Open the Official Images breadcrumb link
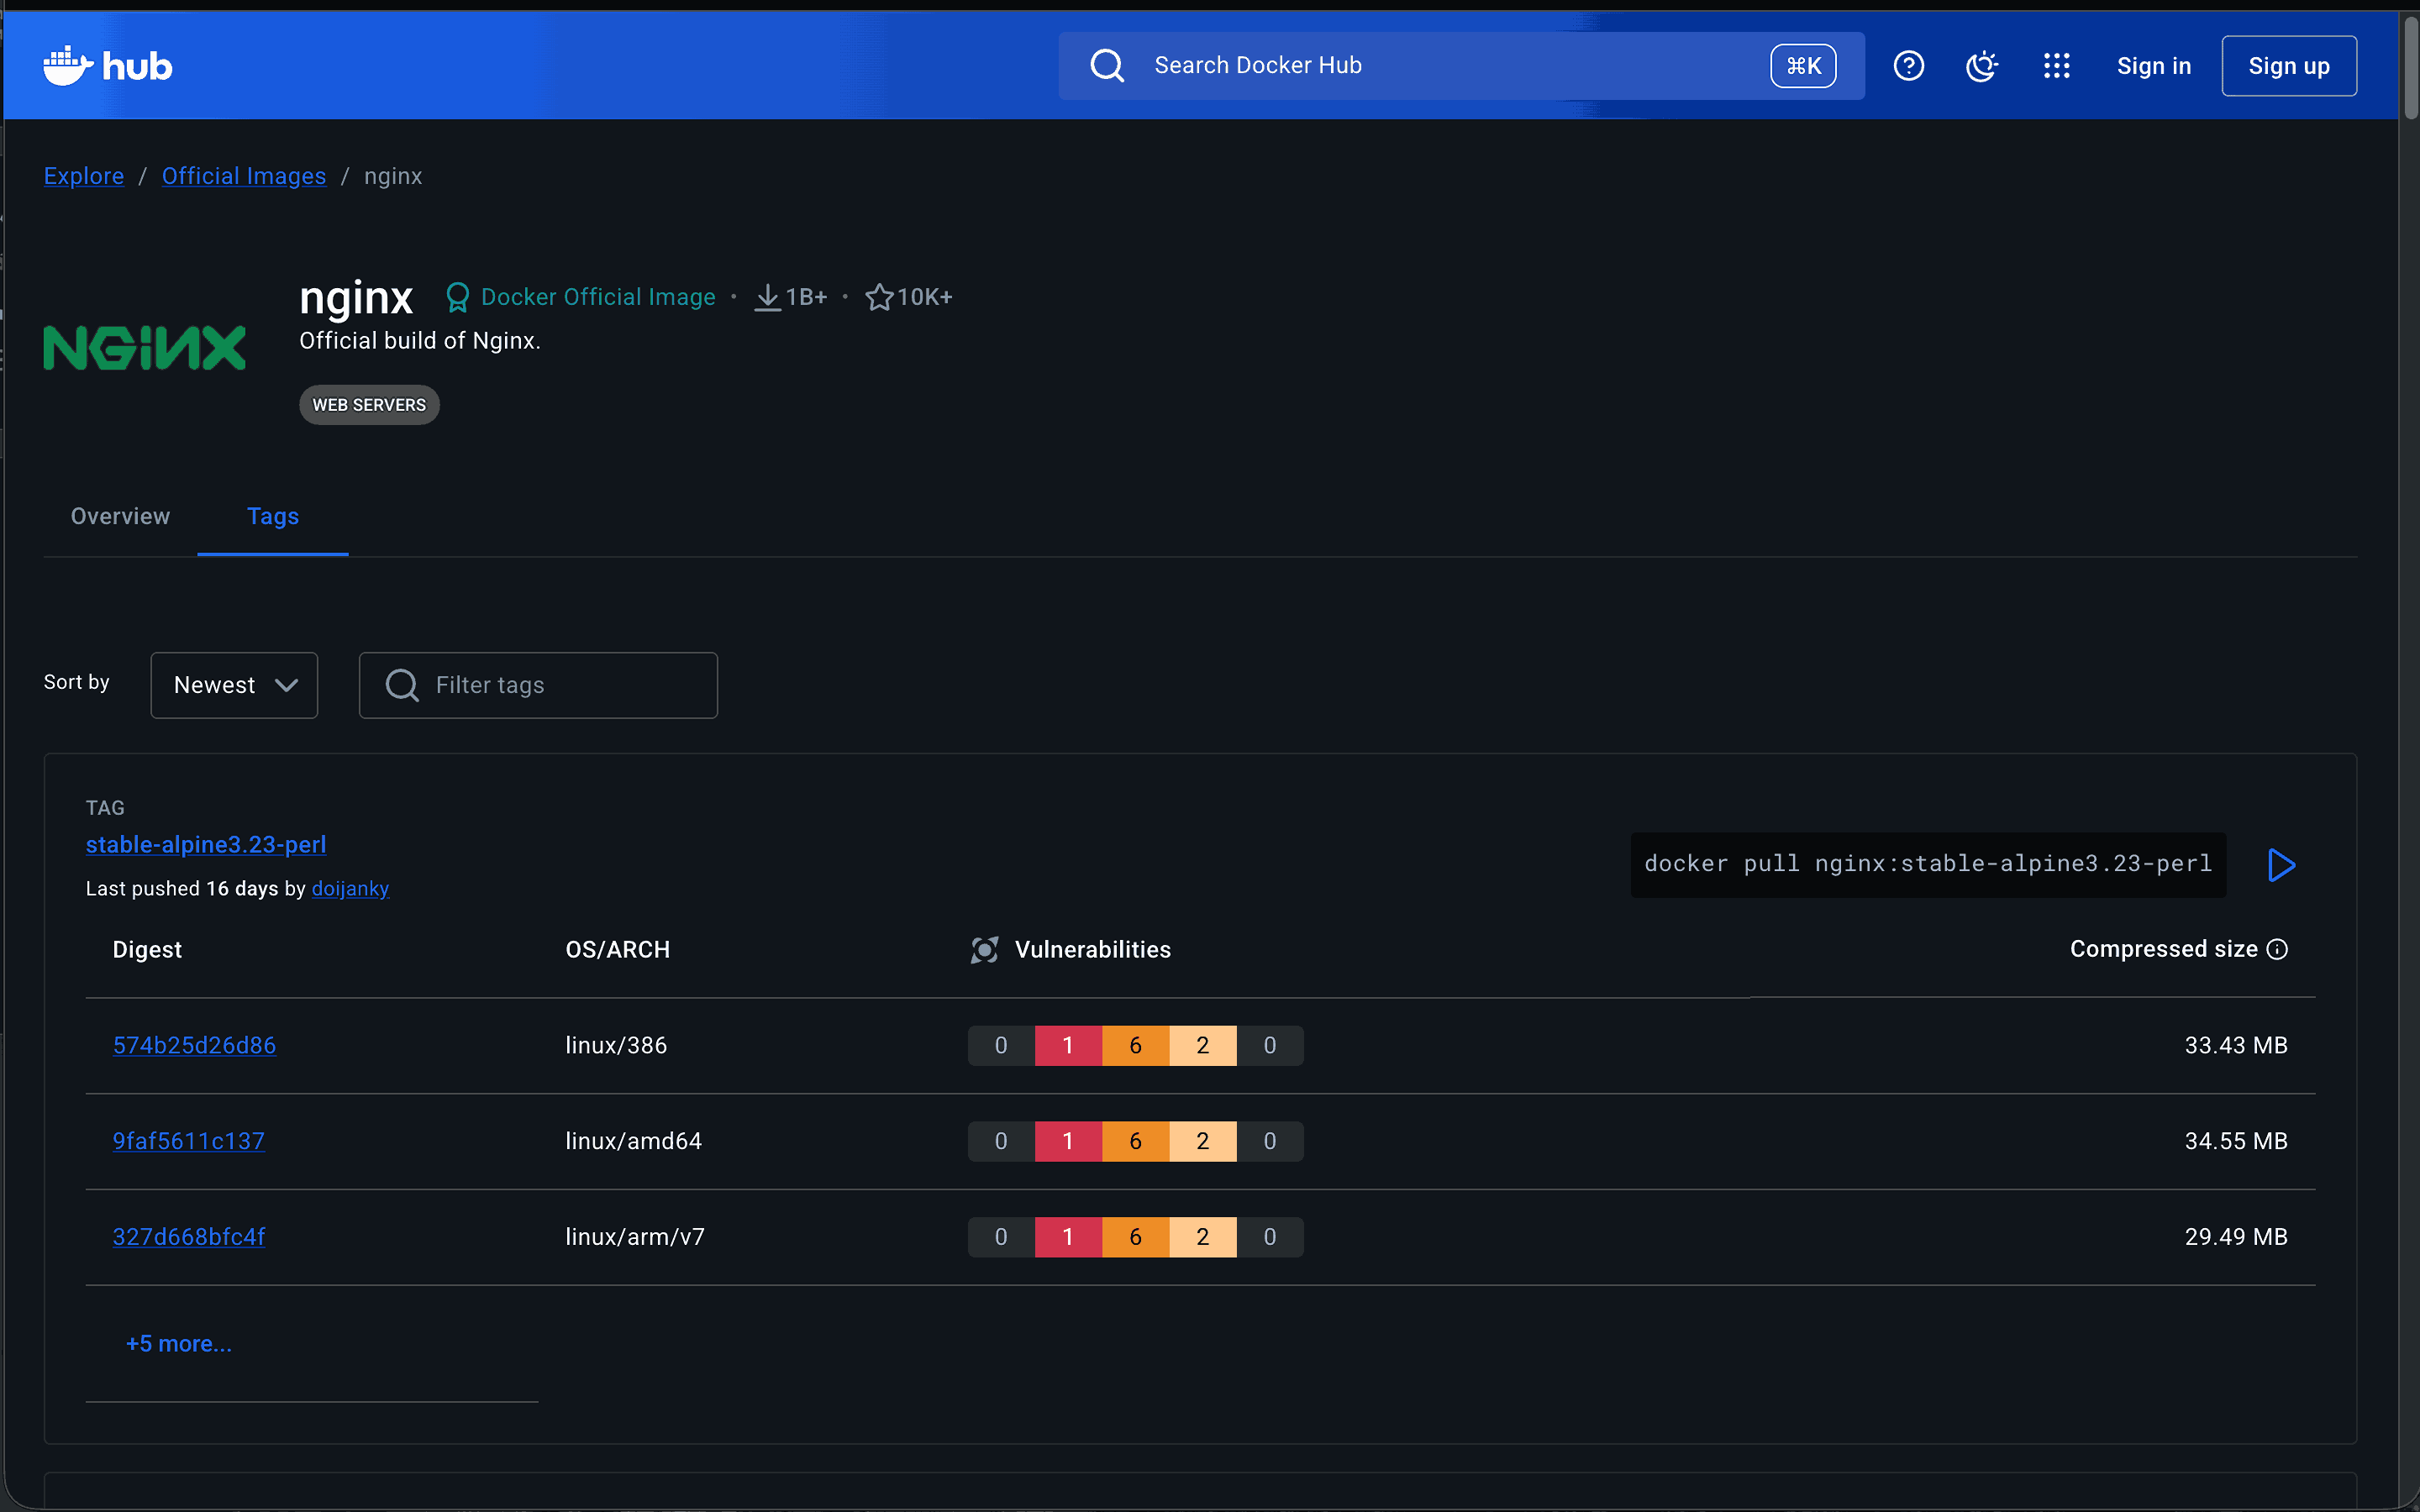 [x=244, y=176]
